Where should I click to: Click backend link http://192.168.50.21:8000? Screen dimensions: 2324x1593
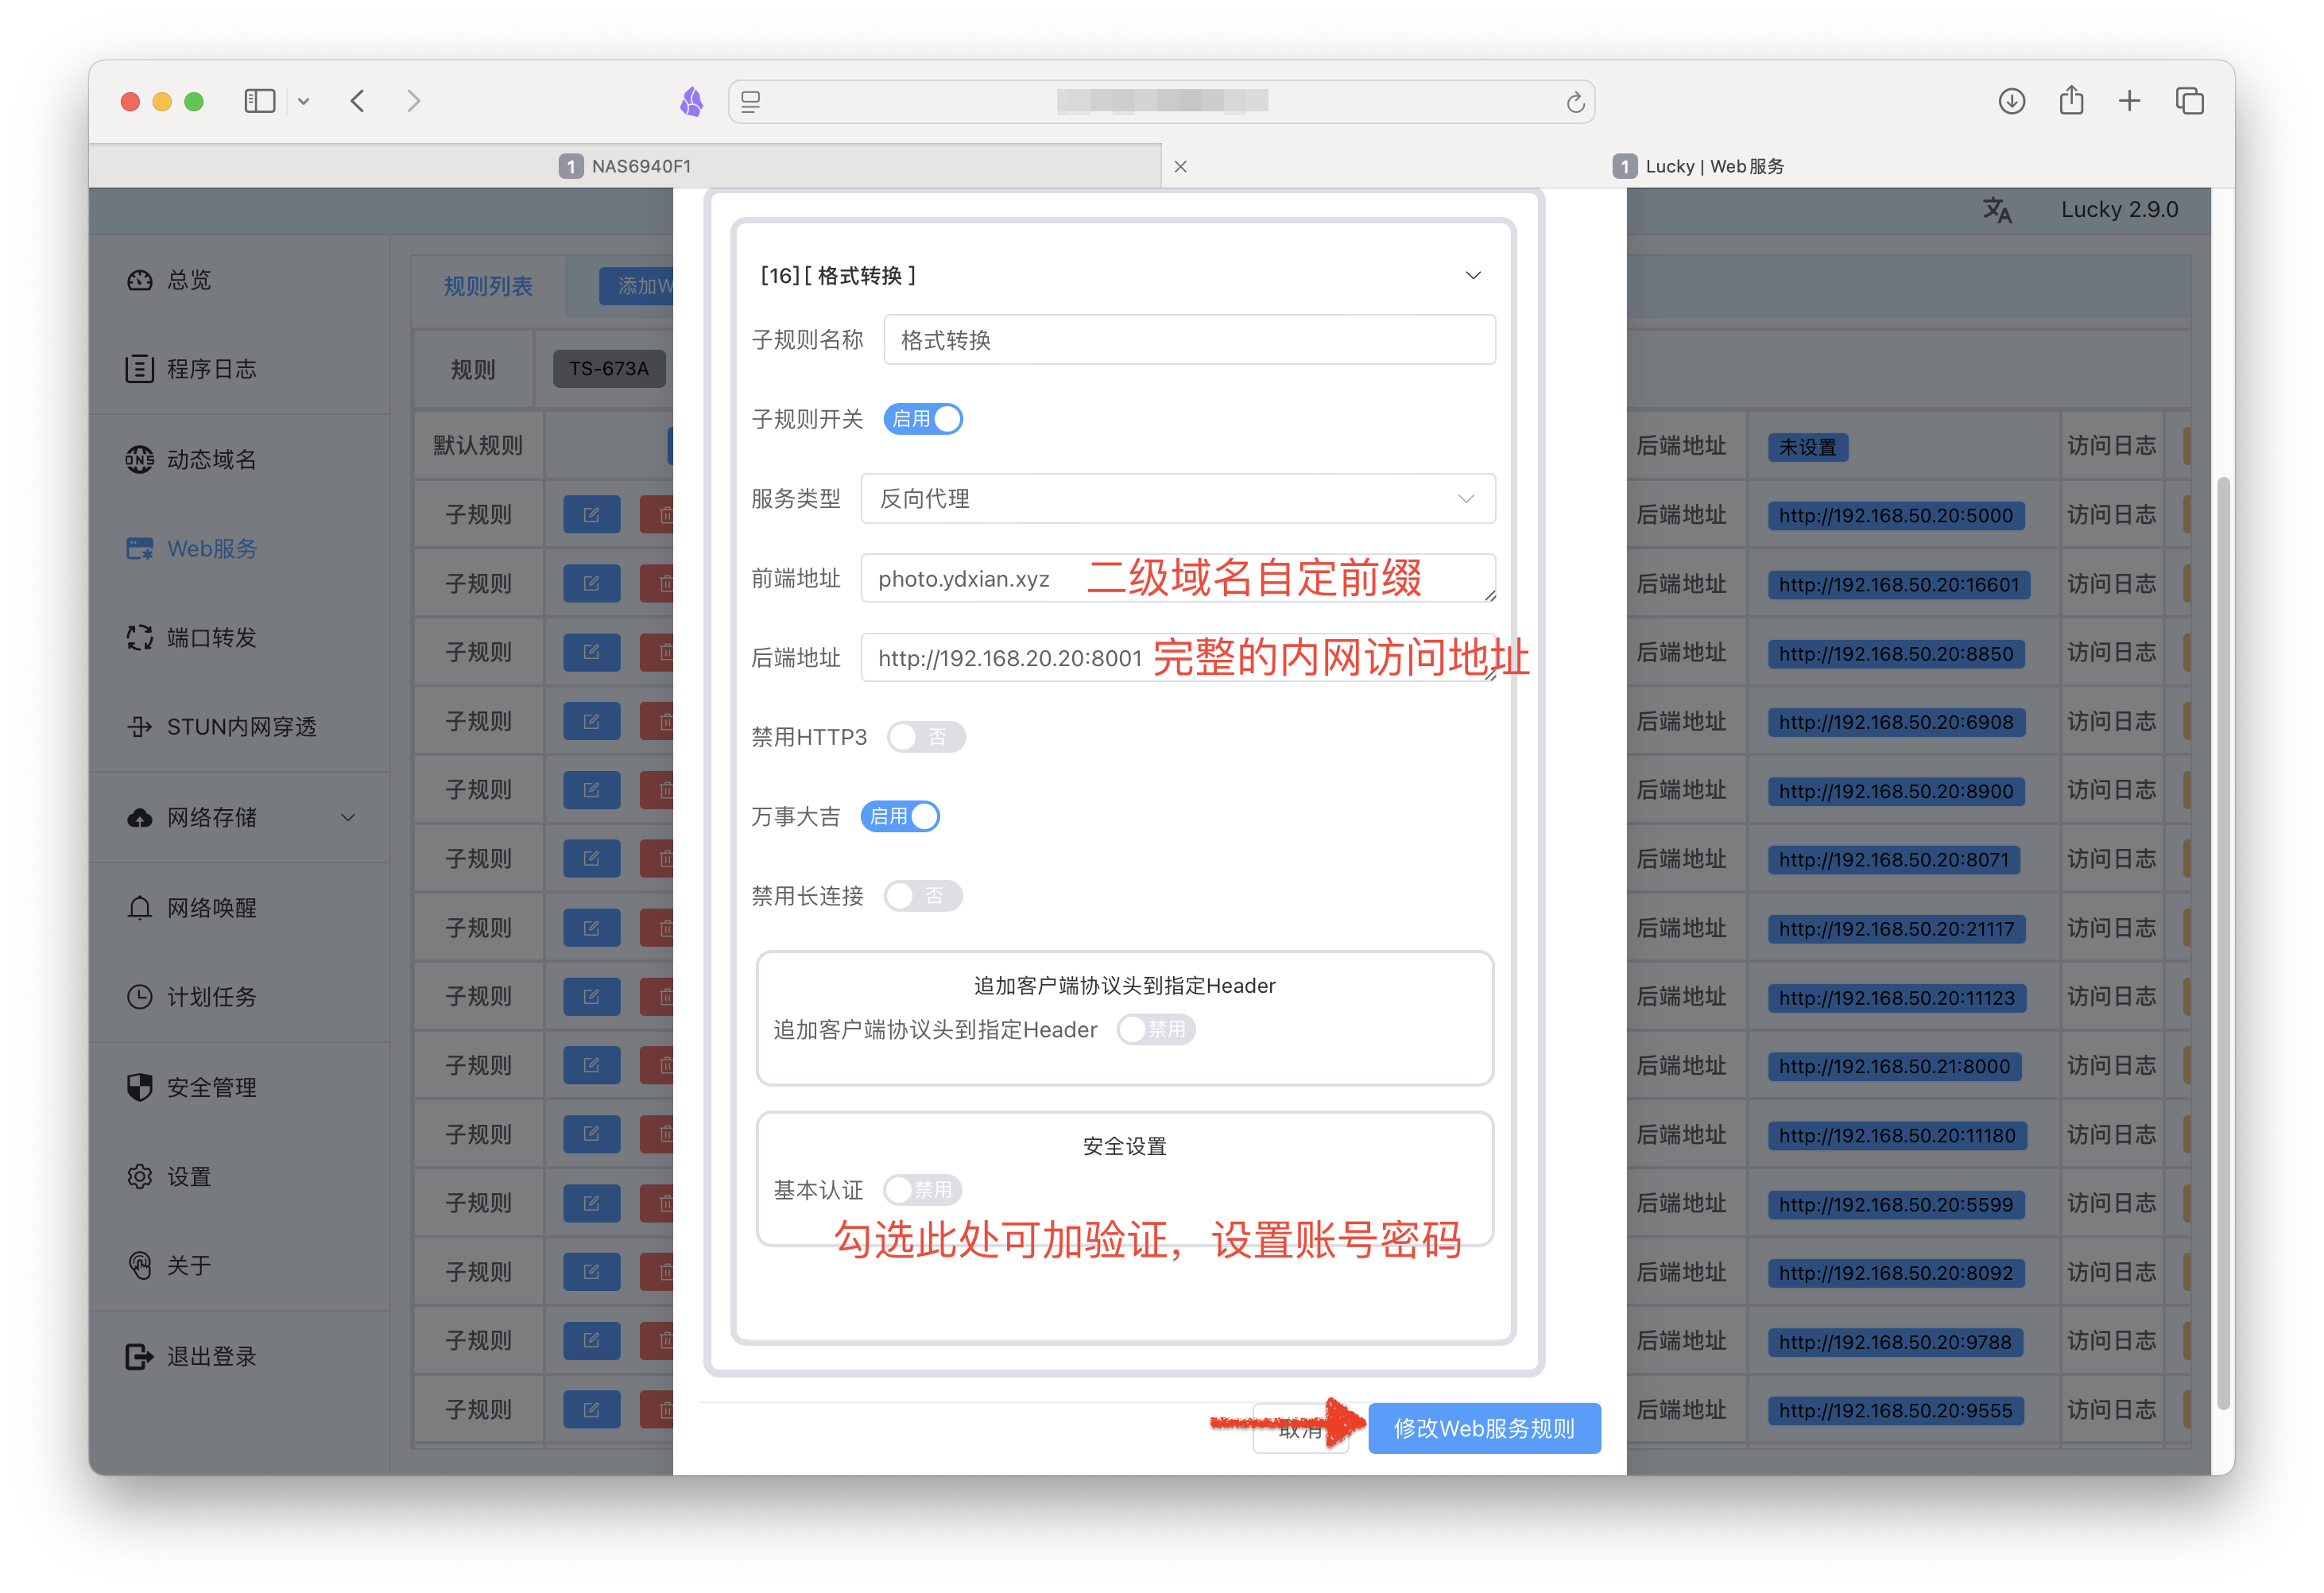pos(1894,1067)
